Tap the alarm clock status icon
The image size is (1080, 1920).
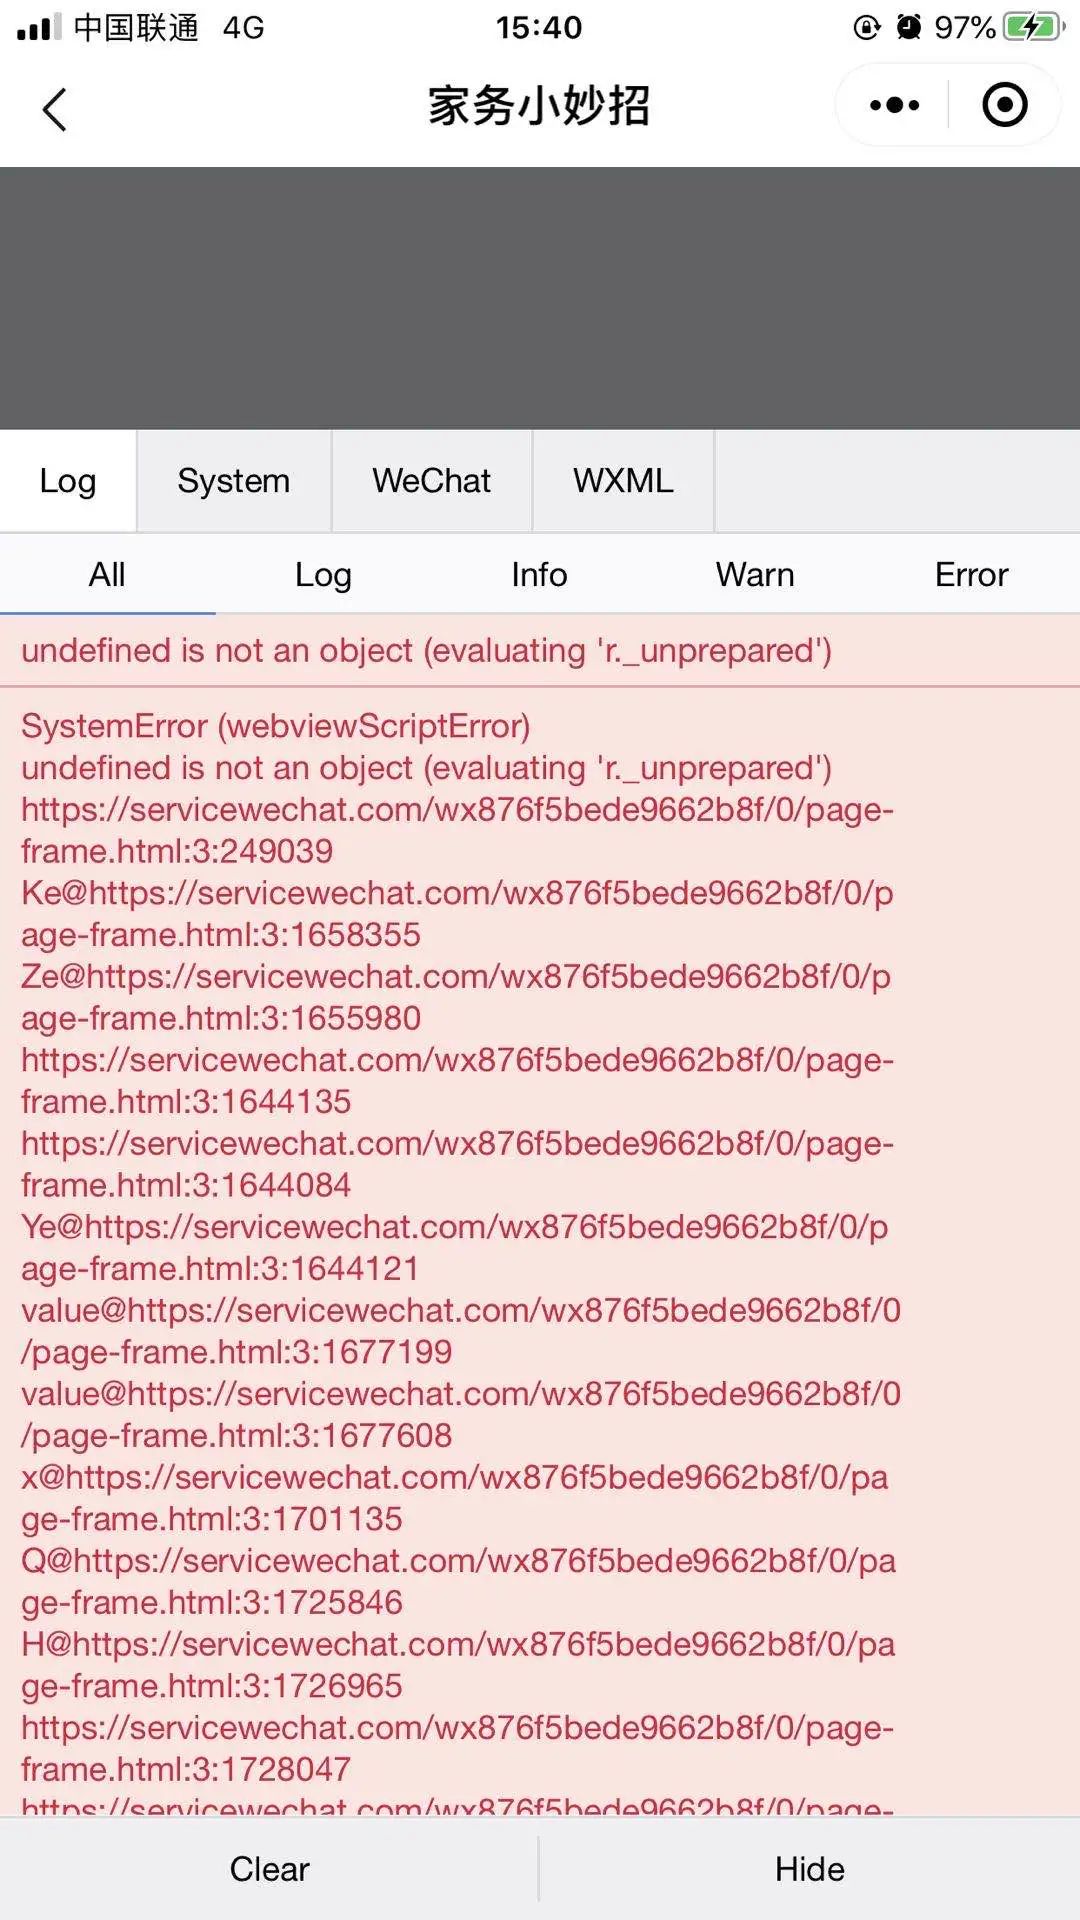click(908, 27)
